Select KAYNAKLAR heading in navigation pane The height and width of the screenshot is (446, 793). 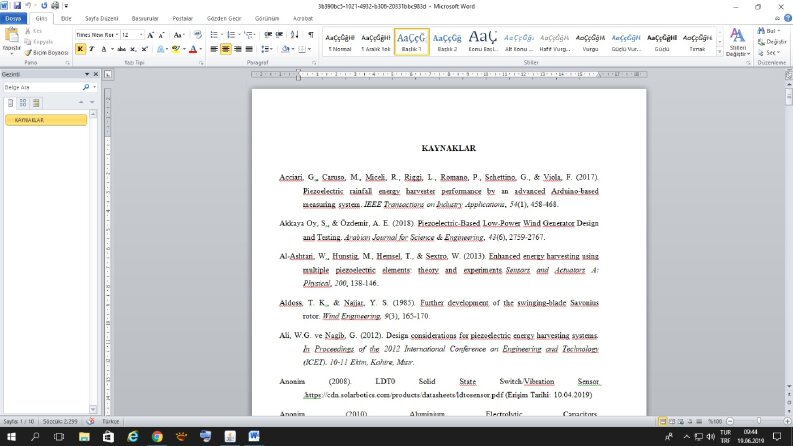coord(46,120)
